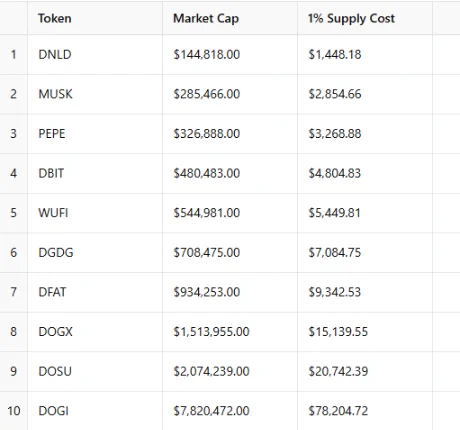Click the DOSU token cell

[x=95, y=372]
